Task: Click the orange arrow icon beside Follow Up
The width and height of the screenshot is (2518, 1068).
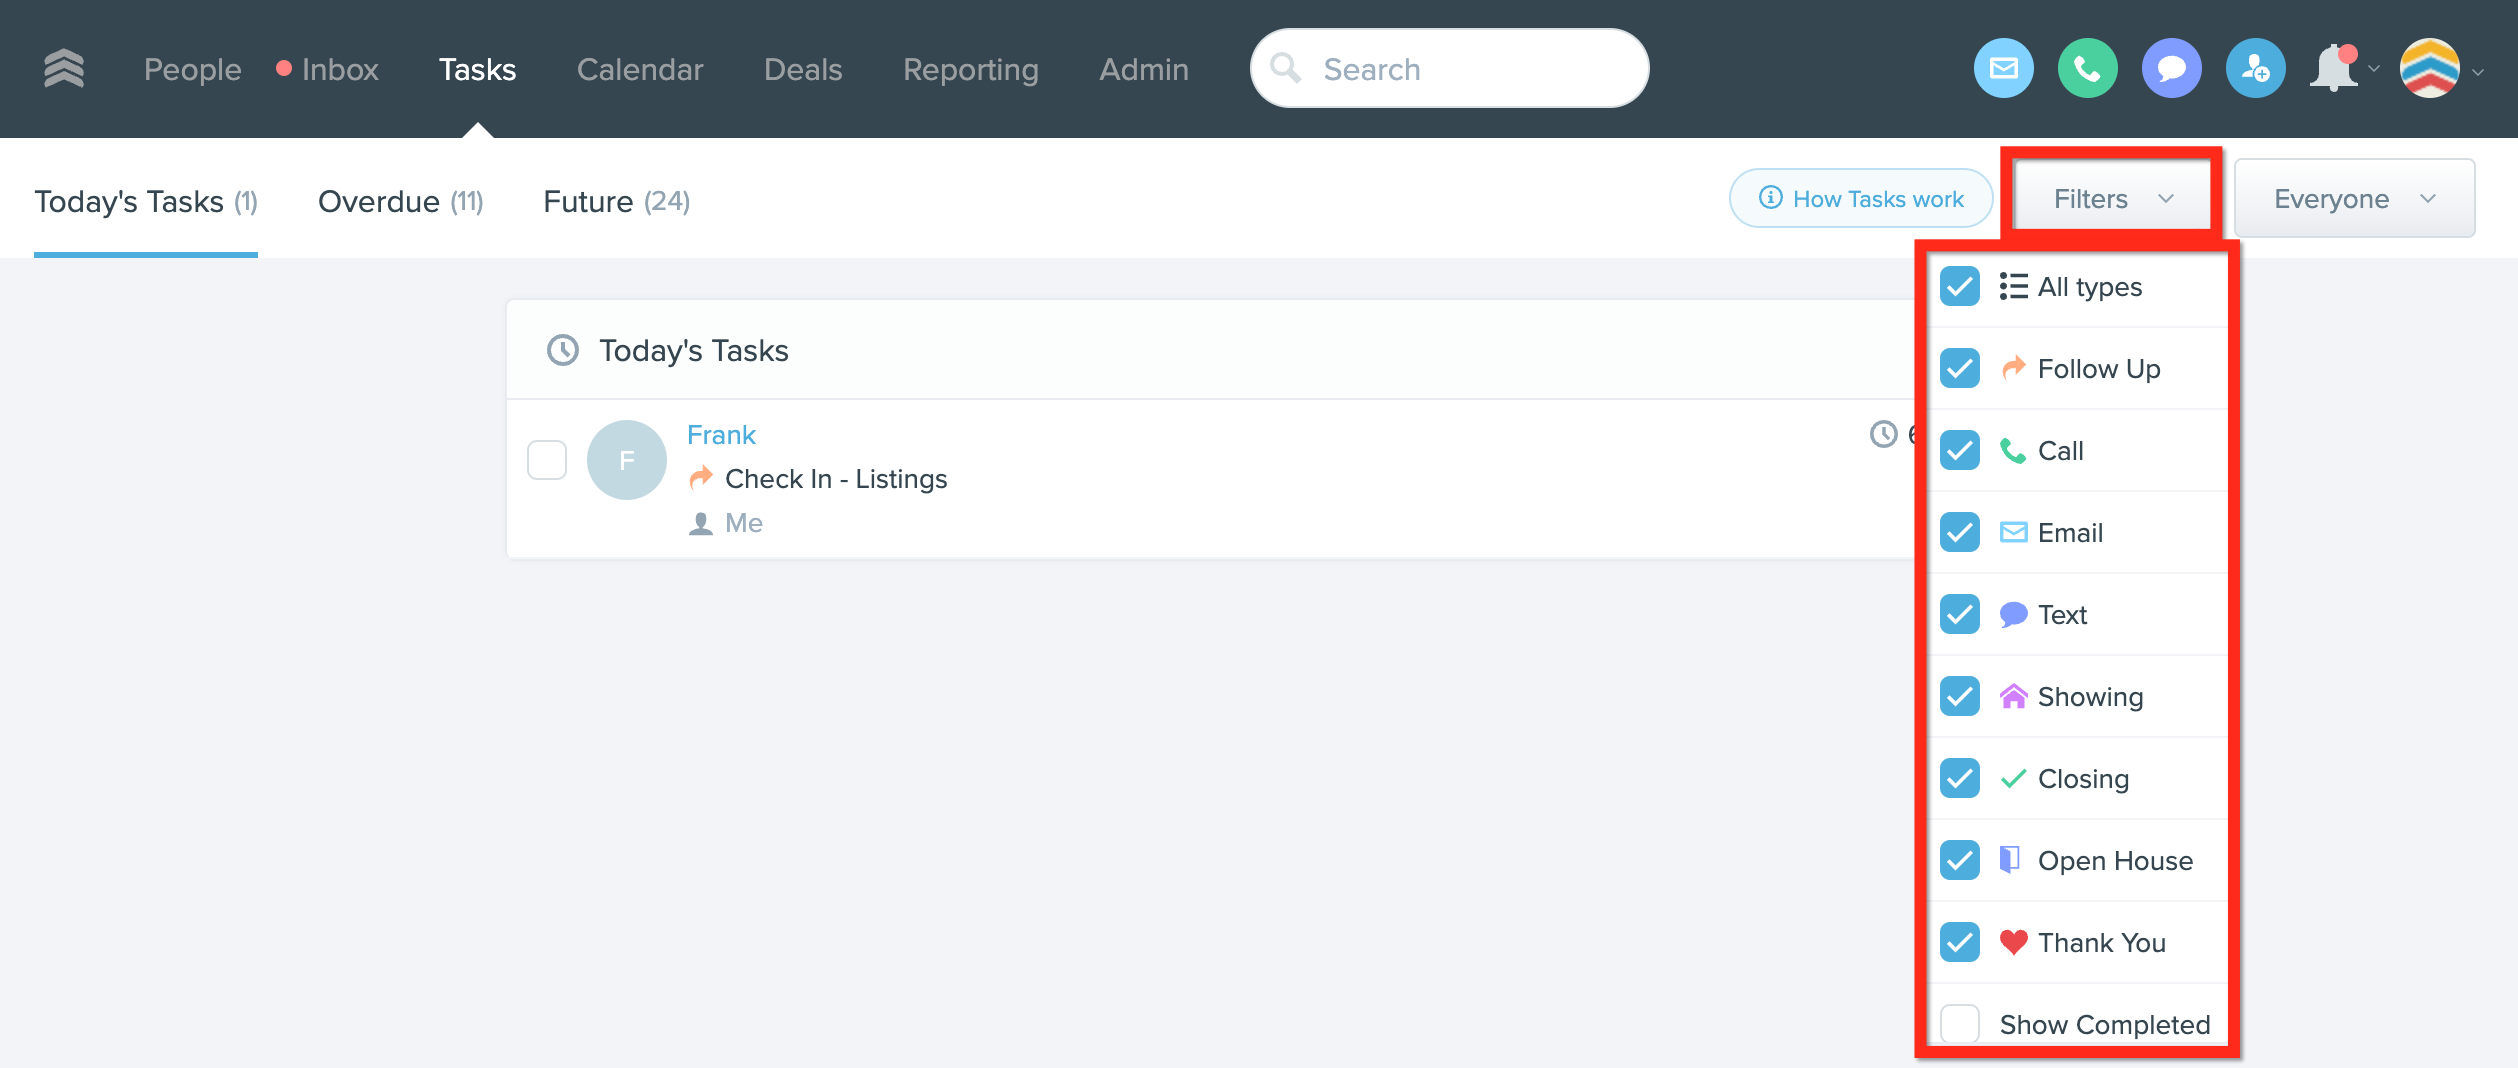Action: (x=2013, y=368)
